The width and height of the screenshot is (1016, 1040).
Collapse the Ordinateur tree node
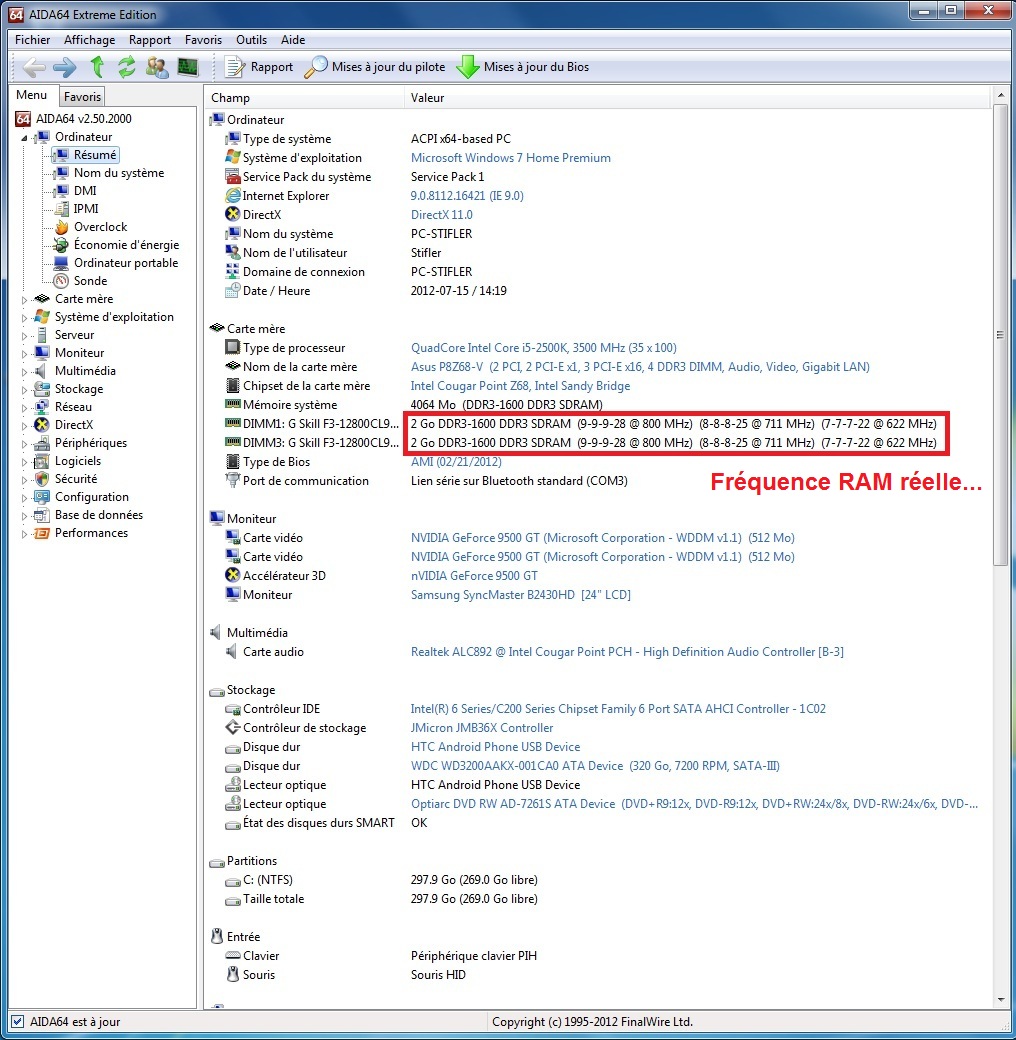coord(25,137)
